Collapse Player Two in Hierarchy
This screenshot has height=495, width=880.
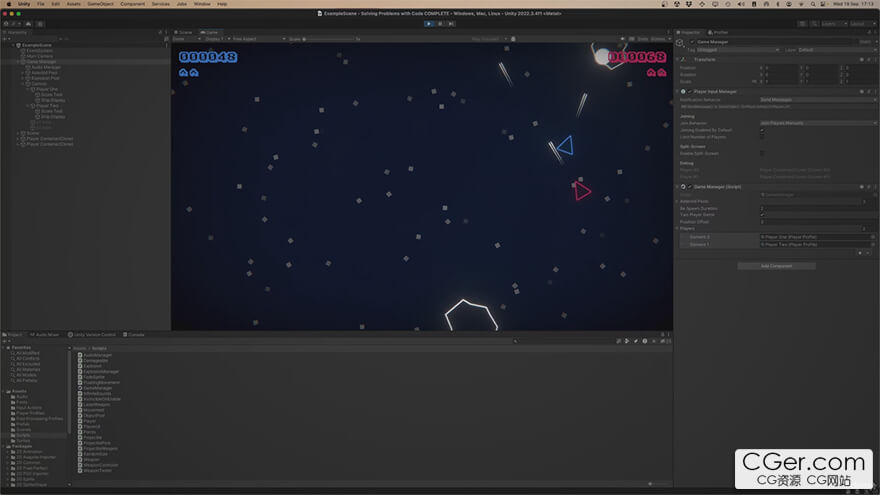point(28,106)
